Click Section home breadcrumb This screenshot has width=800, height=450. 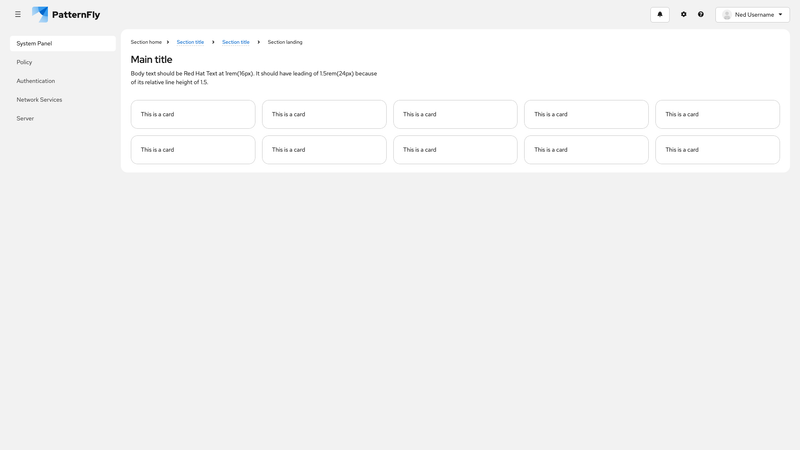(146, 42)
